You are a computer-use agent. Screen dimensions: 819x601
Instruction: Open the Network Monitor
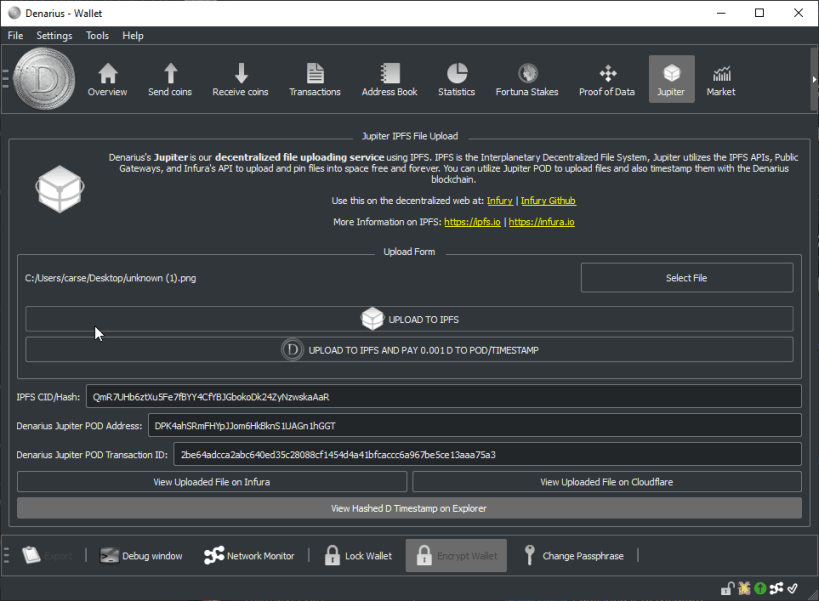(x=250, y=556)
